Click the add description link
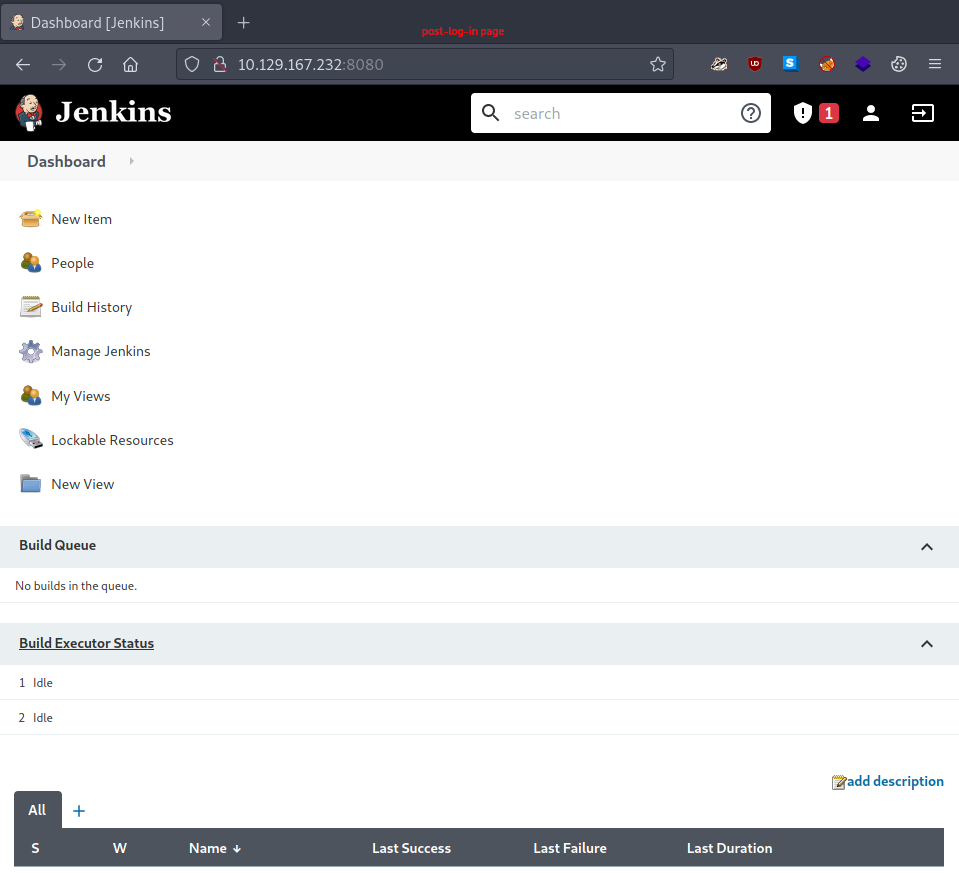959x873 pixels. coord(895,781)
